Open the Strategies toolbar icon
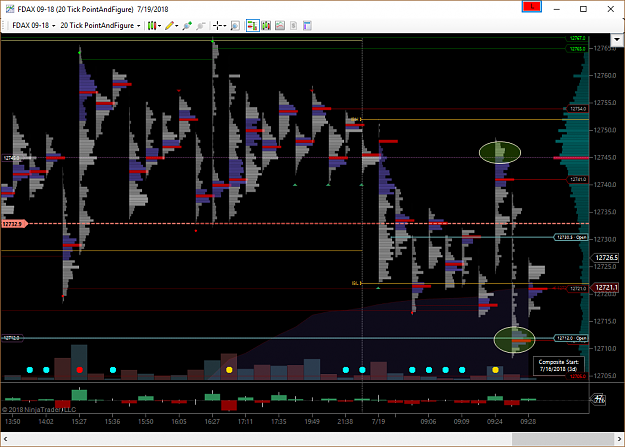The width and height of the screenshot is (625, 447). (x=280, y=26)
